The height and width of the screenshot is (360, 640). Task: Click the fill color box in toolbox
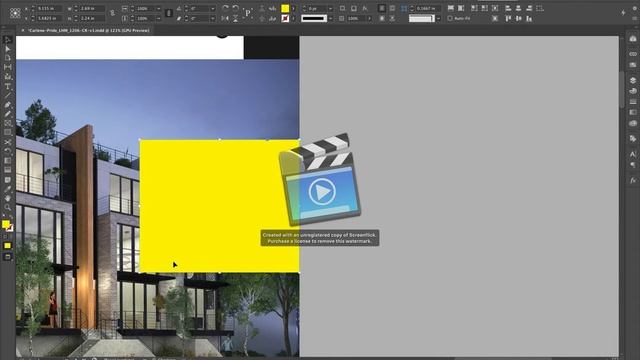(5, 224)
